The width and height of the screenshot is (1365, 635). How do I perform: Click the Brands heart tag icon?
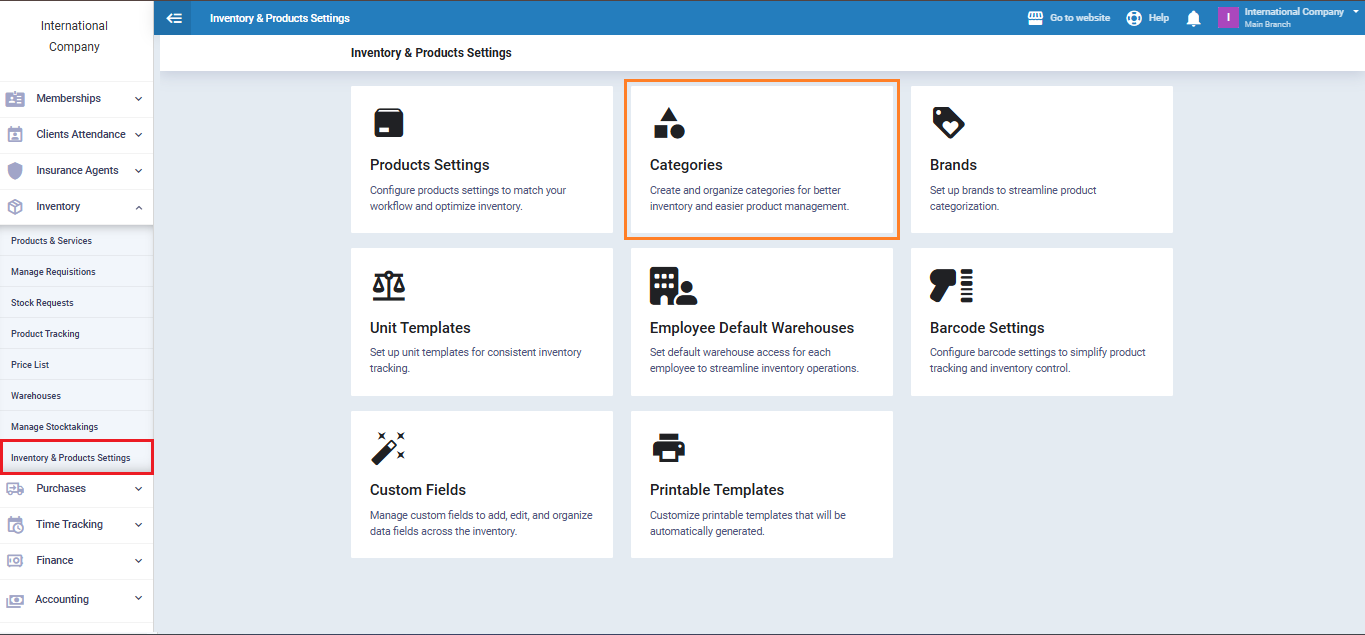(947, 123)
